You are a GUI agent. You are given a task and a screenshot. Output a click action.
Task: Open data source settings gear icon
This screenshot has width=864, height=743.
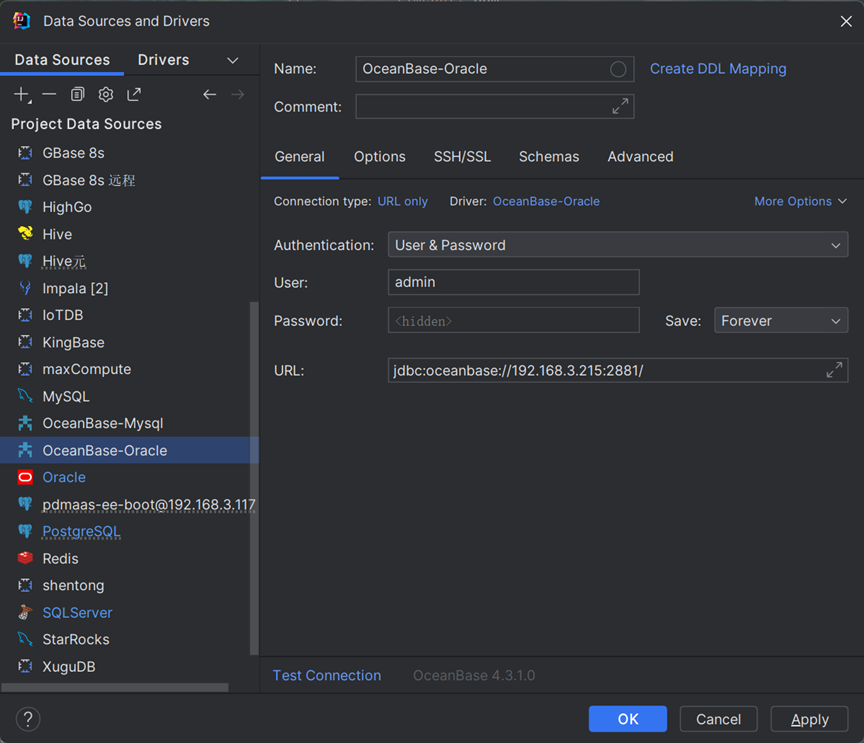pos(105,94)
